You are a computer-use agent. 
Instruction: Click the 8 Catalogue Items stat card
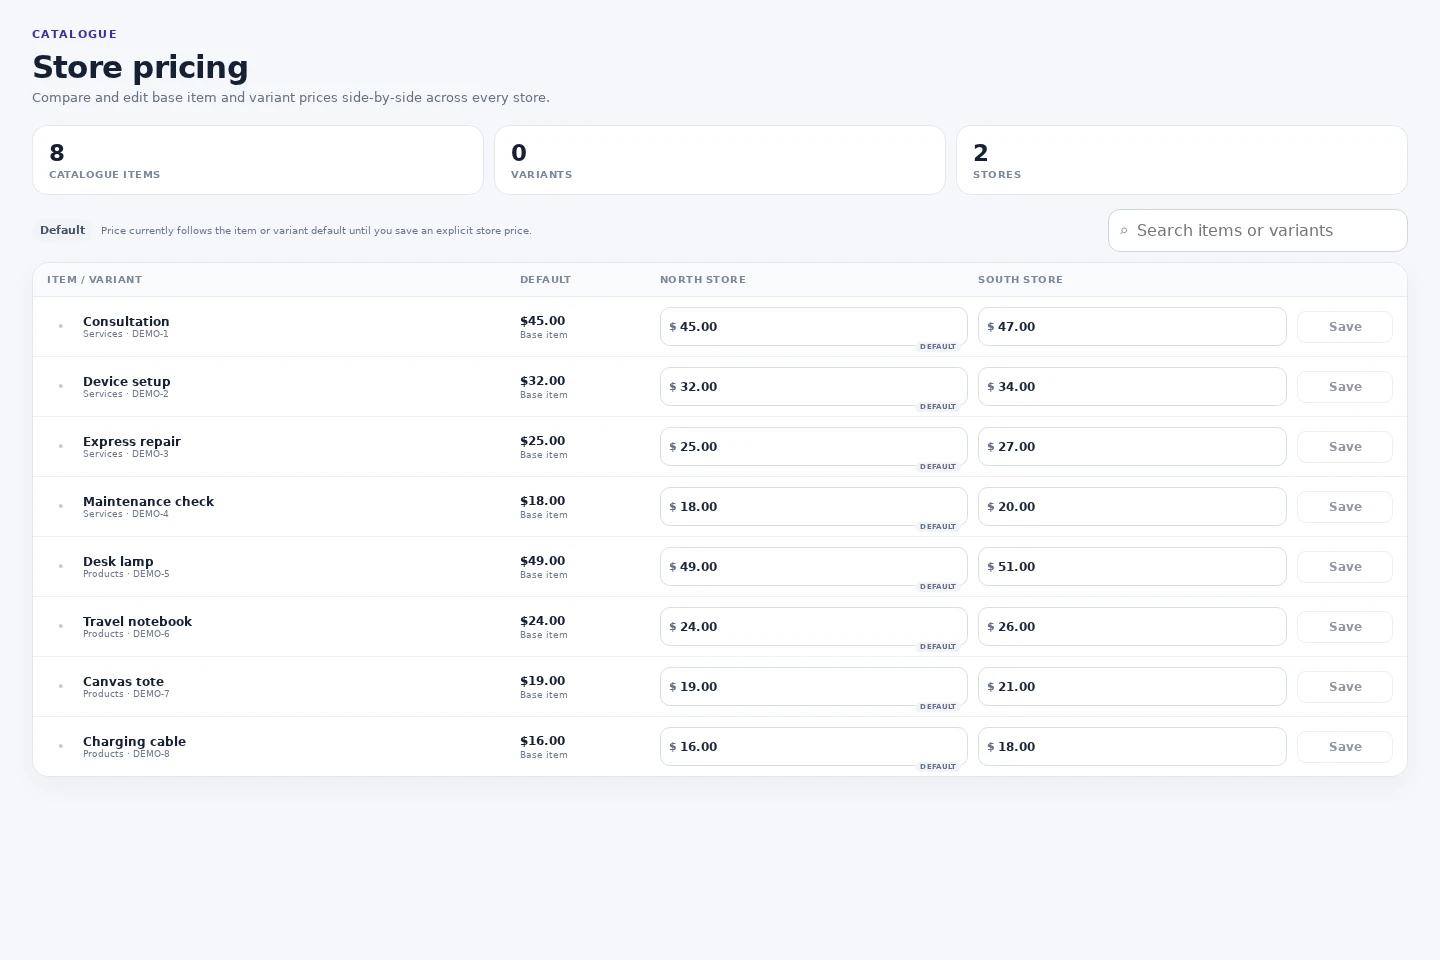point(258,160)
